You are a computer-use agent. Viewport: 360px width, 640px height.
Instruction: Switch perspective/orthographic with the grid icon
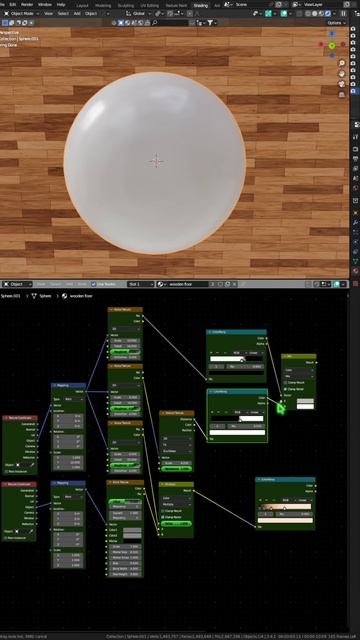(x=342, y=94)
